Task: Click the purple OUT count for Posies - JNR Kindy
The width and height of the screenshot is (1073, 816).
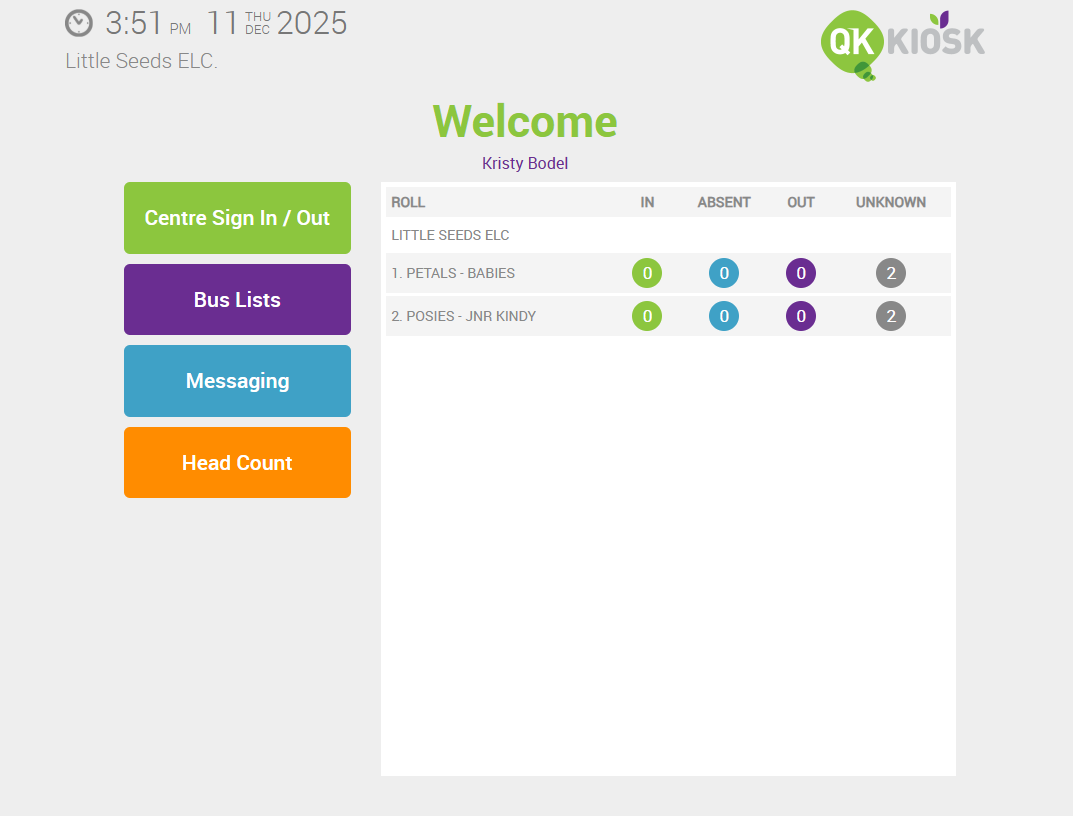Action: 801,316
